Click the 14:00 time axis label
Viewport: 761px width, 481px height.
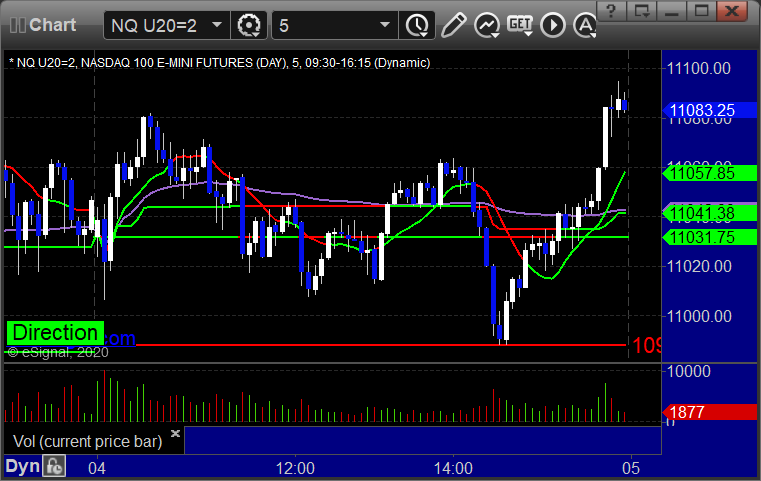[453, 468]
